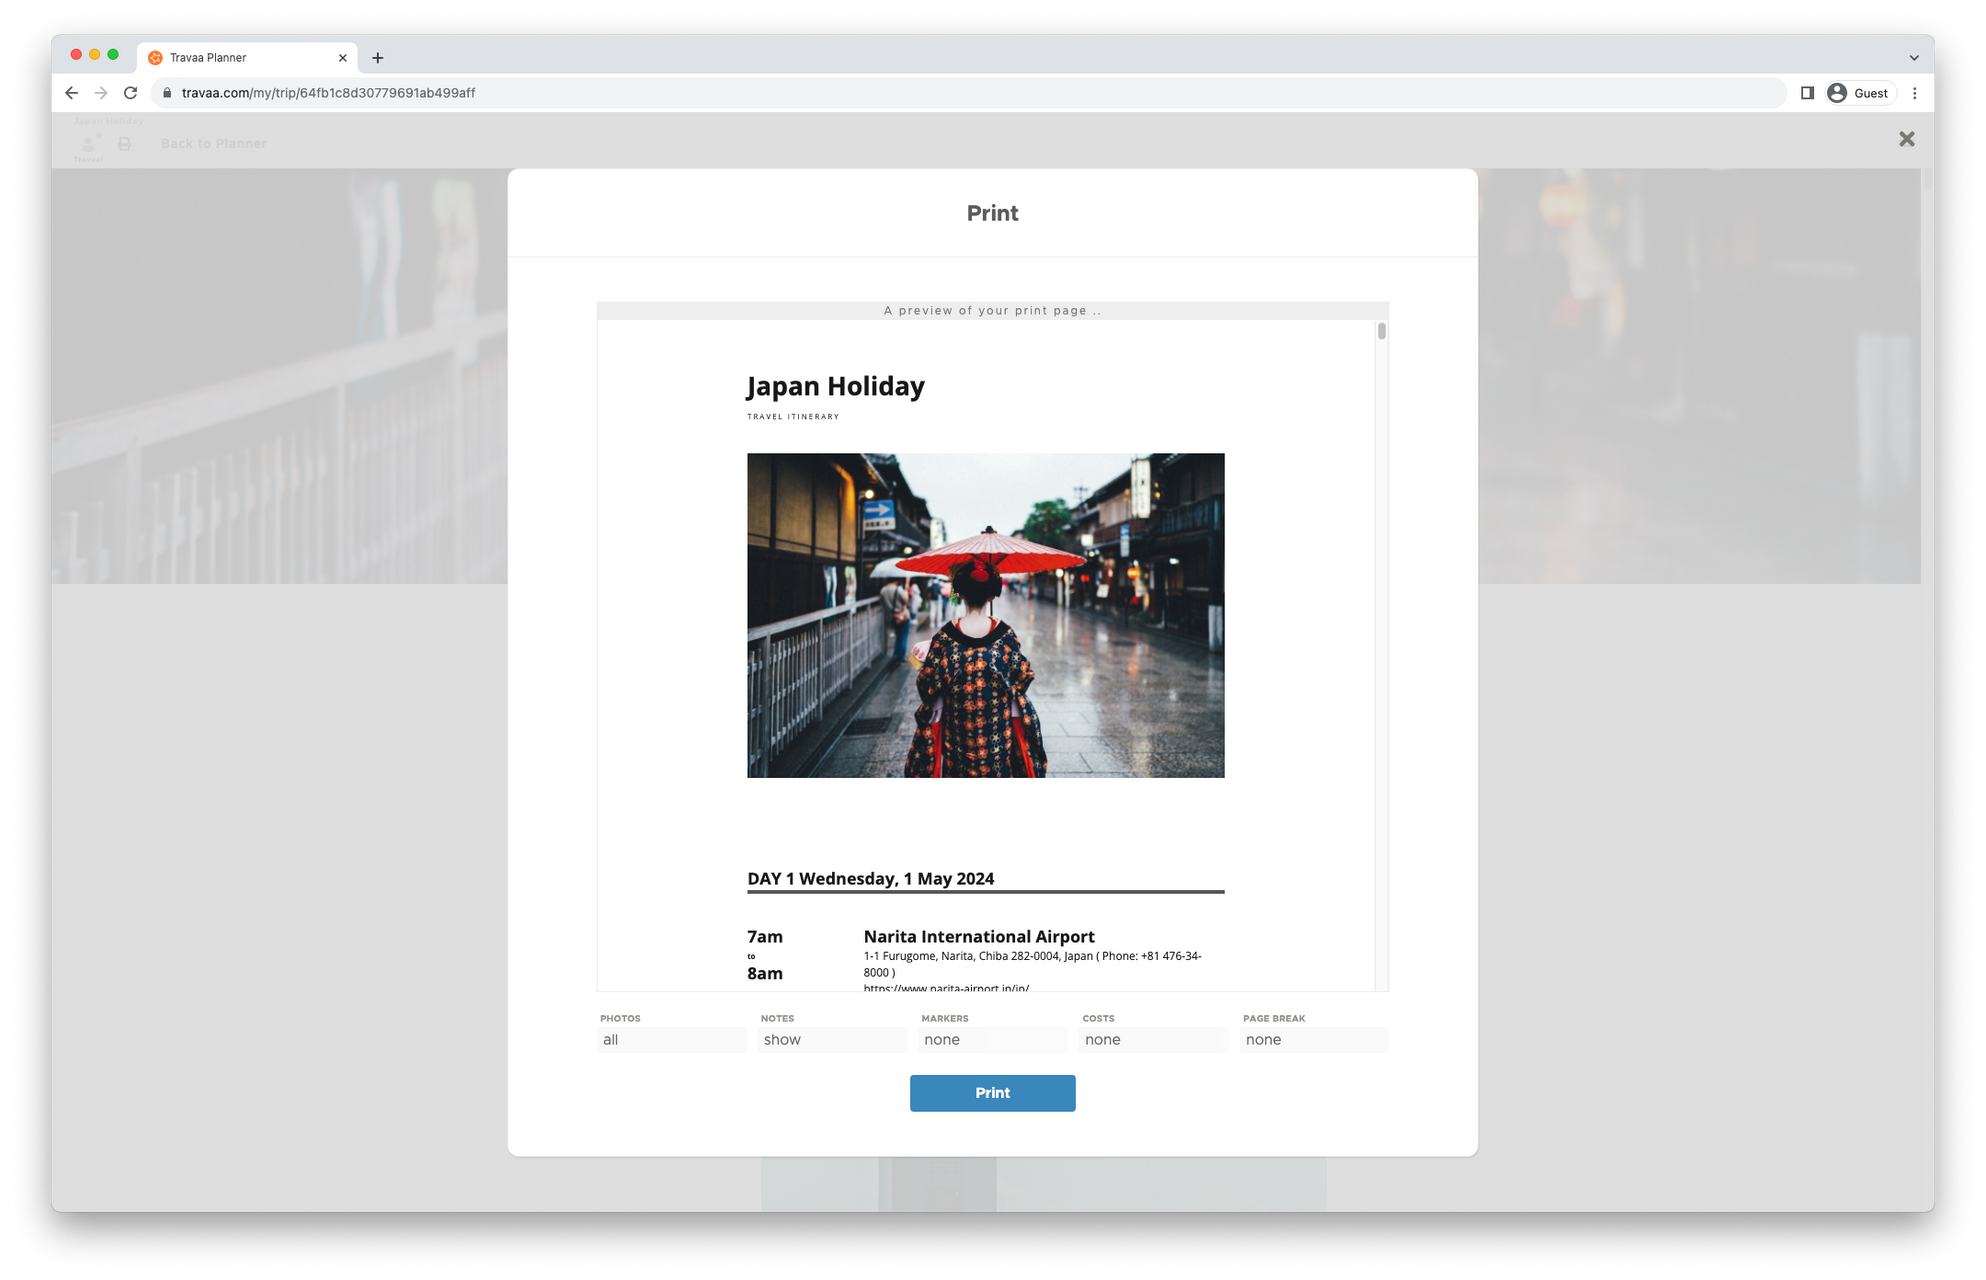Screen dimensions: 1986x1280
Task: Click the Print dialog heading
Action: click(x=992, y=213)
